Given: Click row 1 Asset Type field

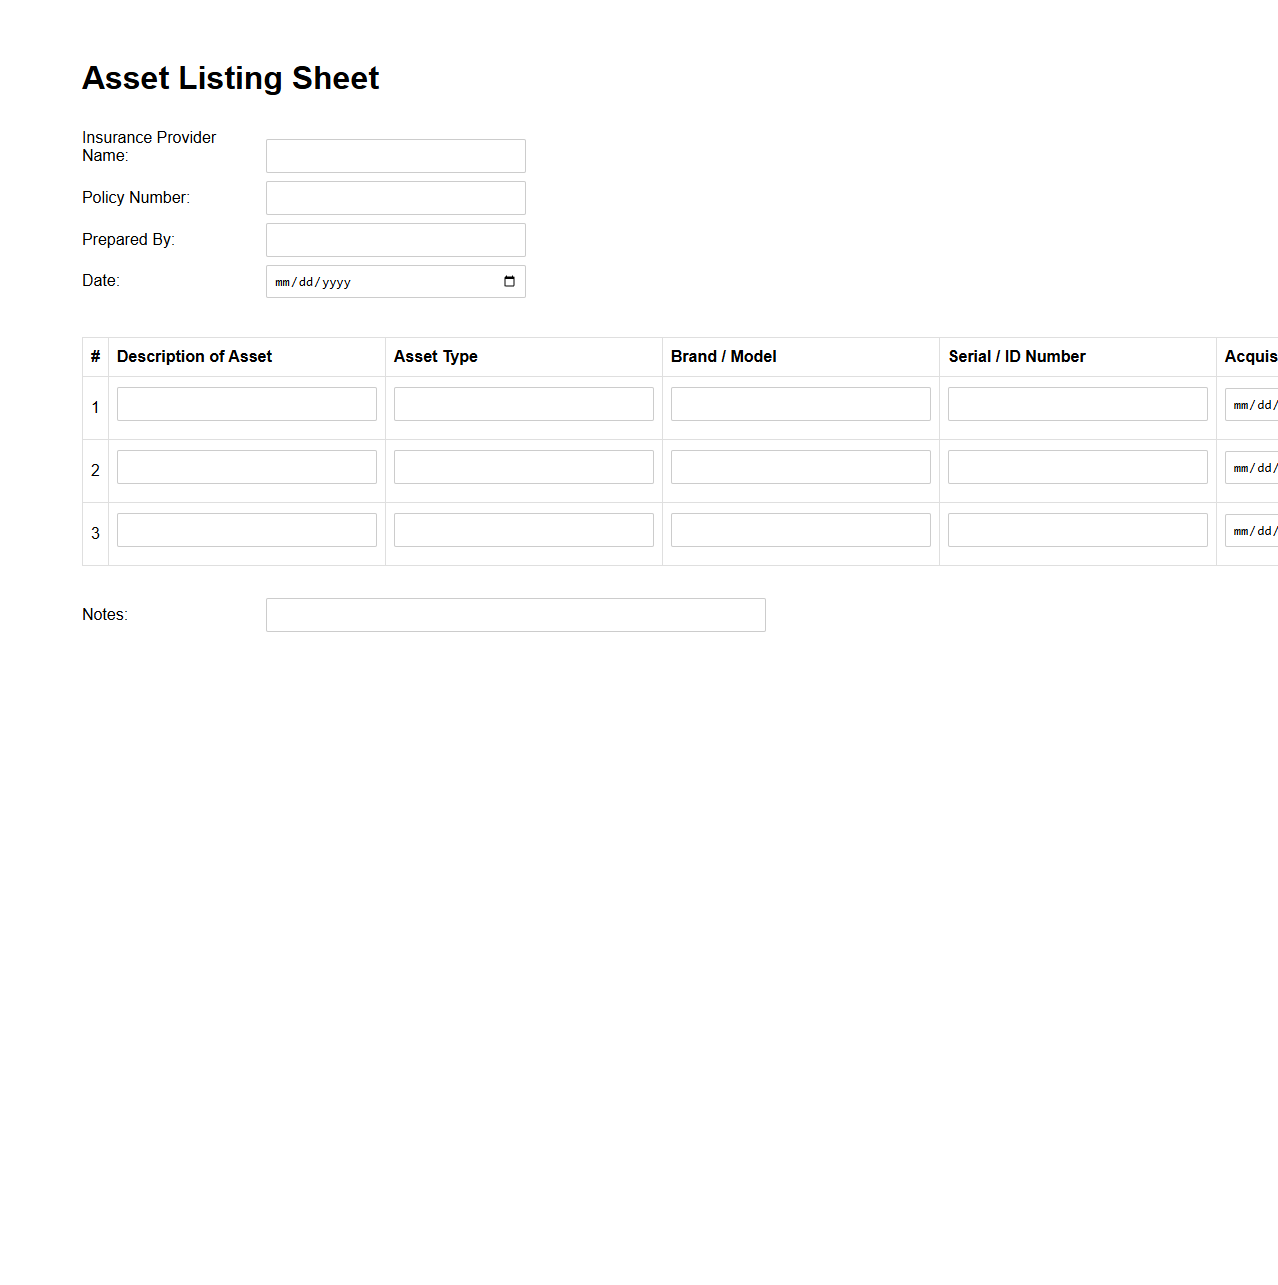Looking at the screenshot, I should tap(523, 403).
